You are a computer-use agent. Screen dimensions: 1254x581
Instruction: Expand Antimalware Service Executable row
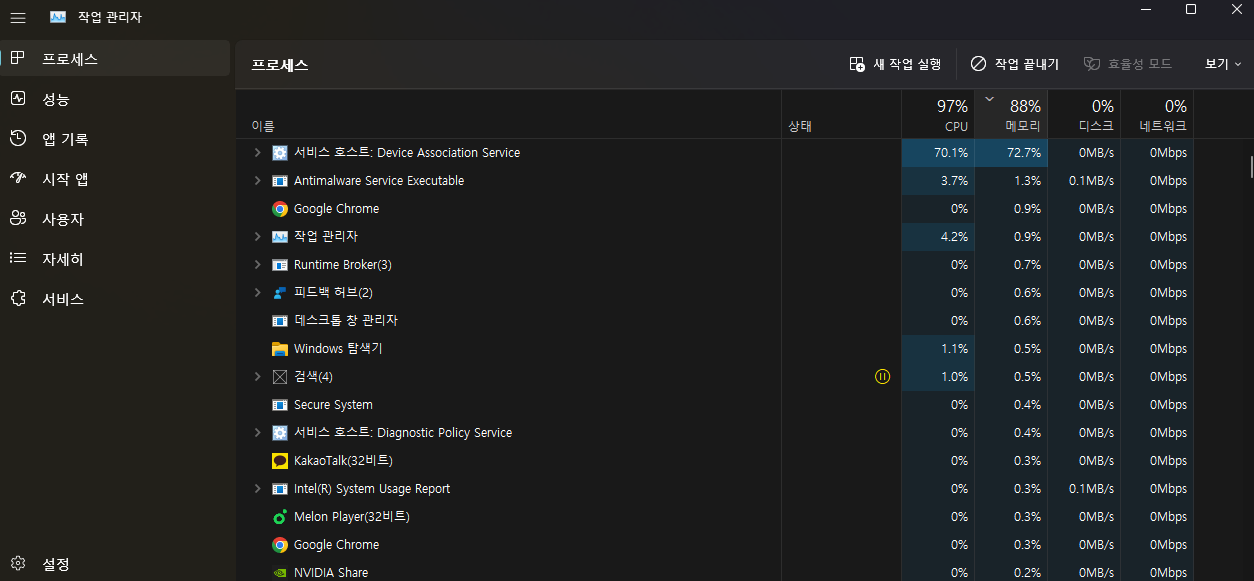(x=257, y=181)
